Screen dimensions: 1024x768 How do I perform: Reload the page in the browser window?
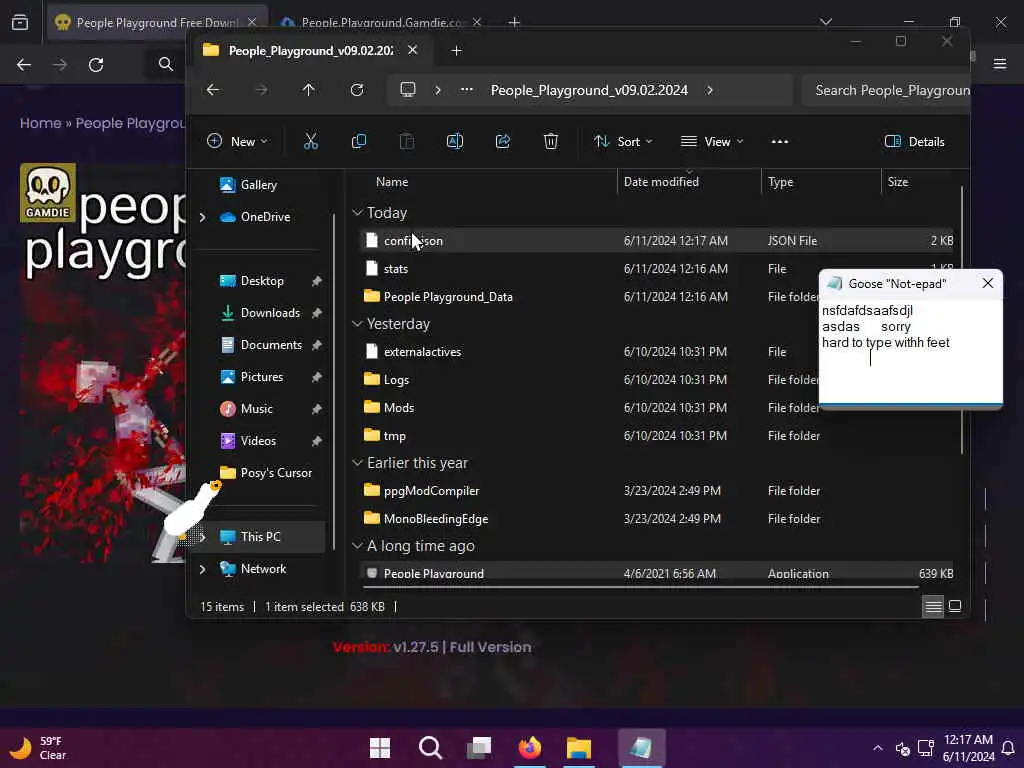[96, 65]
